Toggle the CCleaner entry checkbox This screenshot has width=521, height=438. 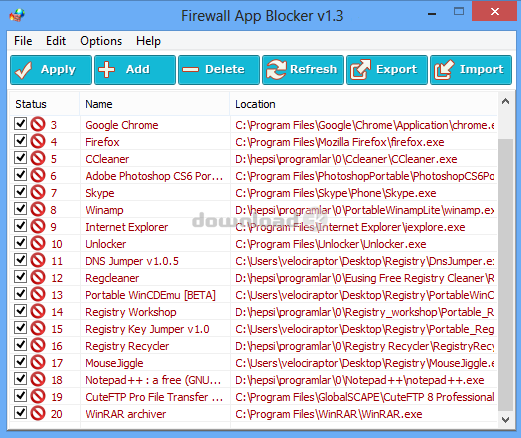click(20, 158)
